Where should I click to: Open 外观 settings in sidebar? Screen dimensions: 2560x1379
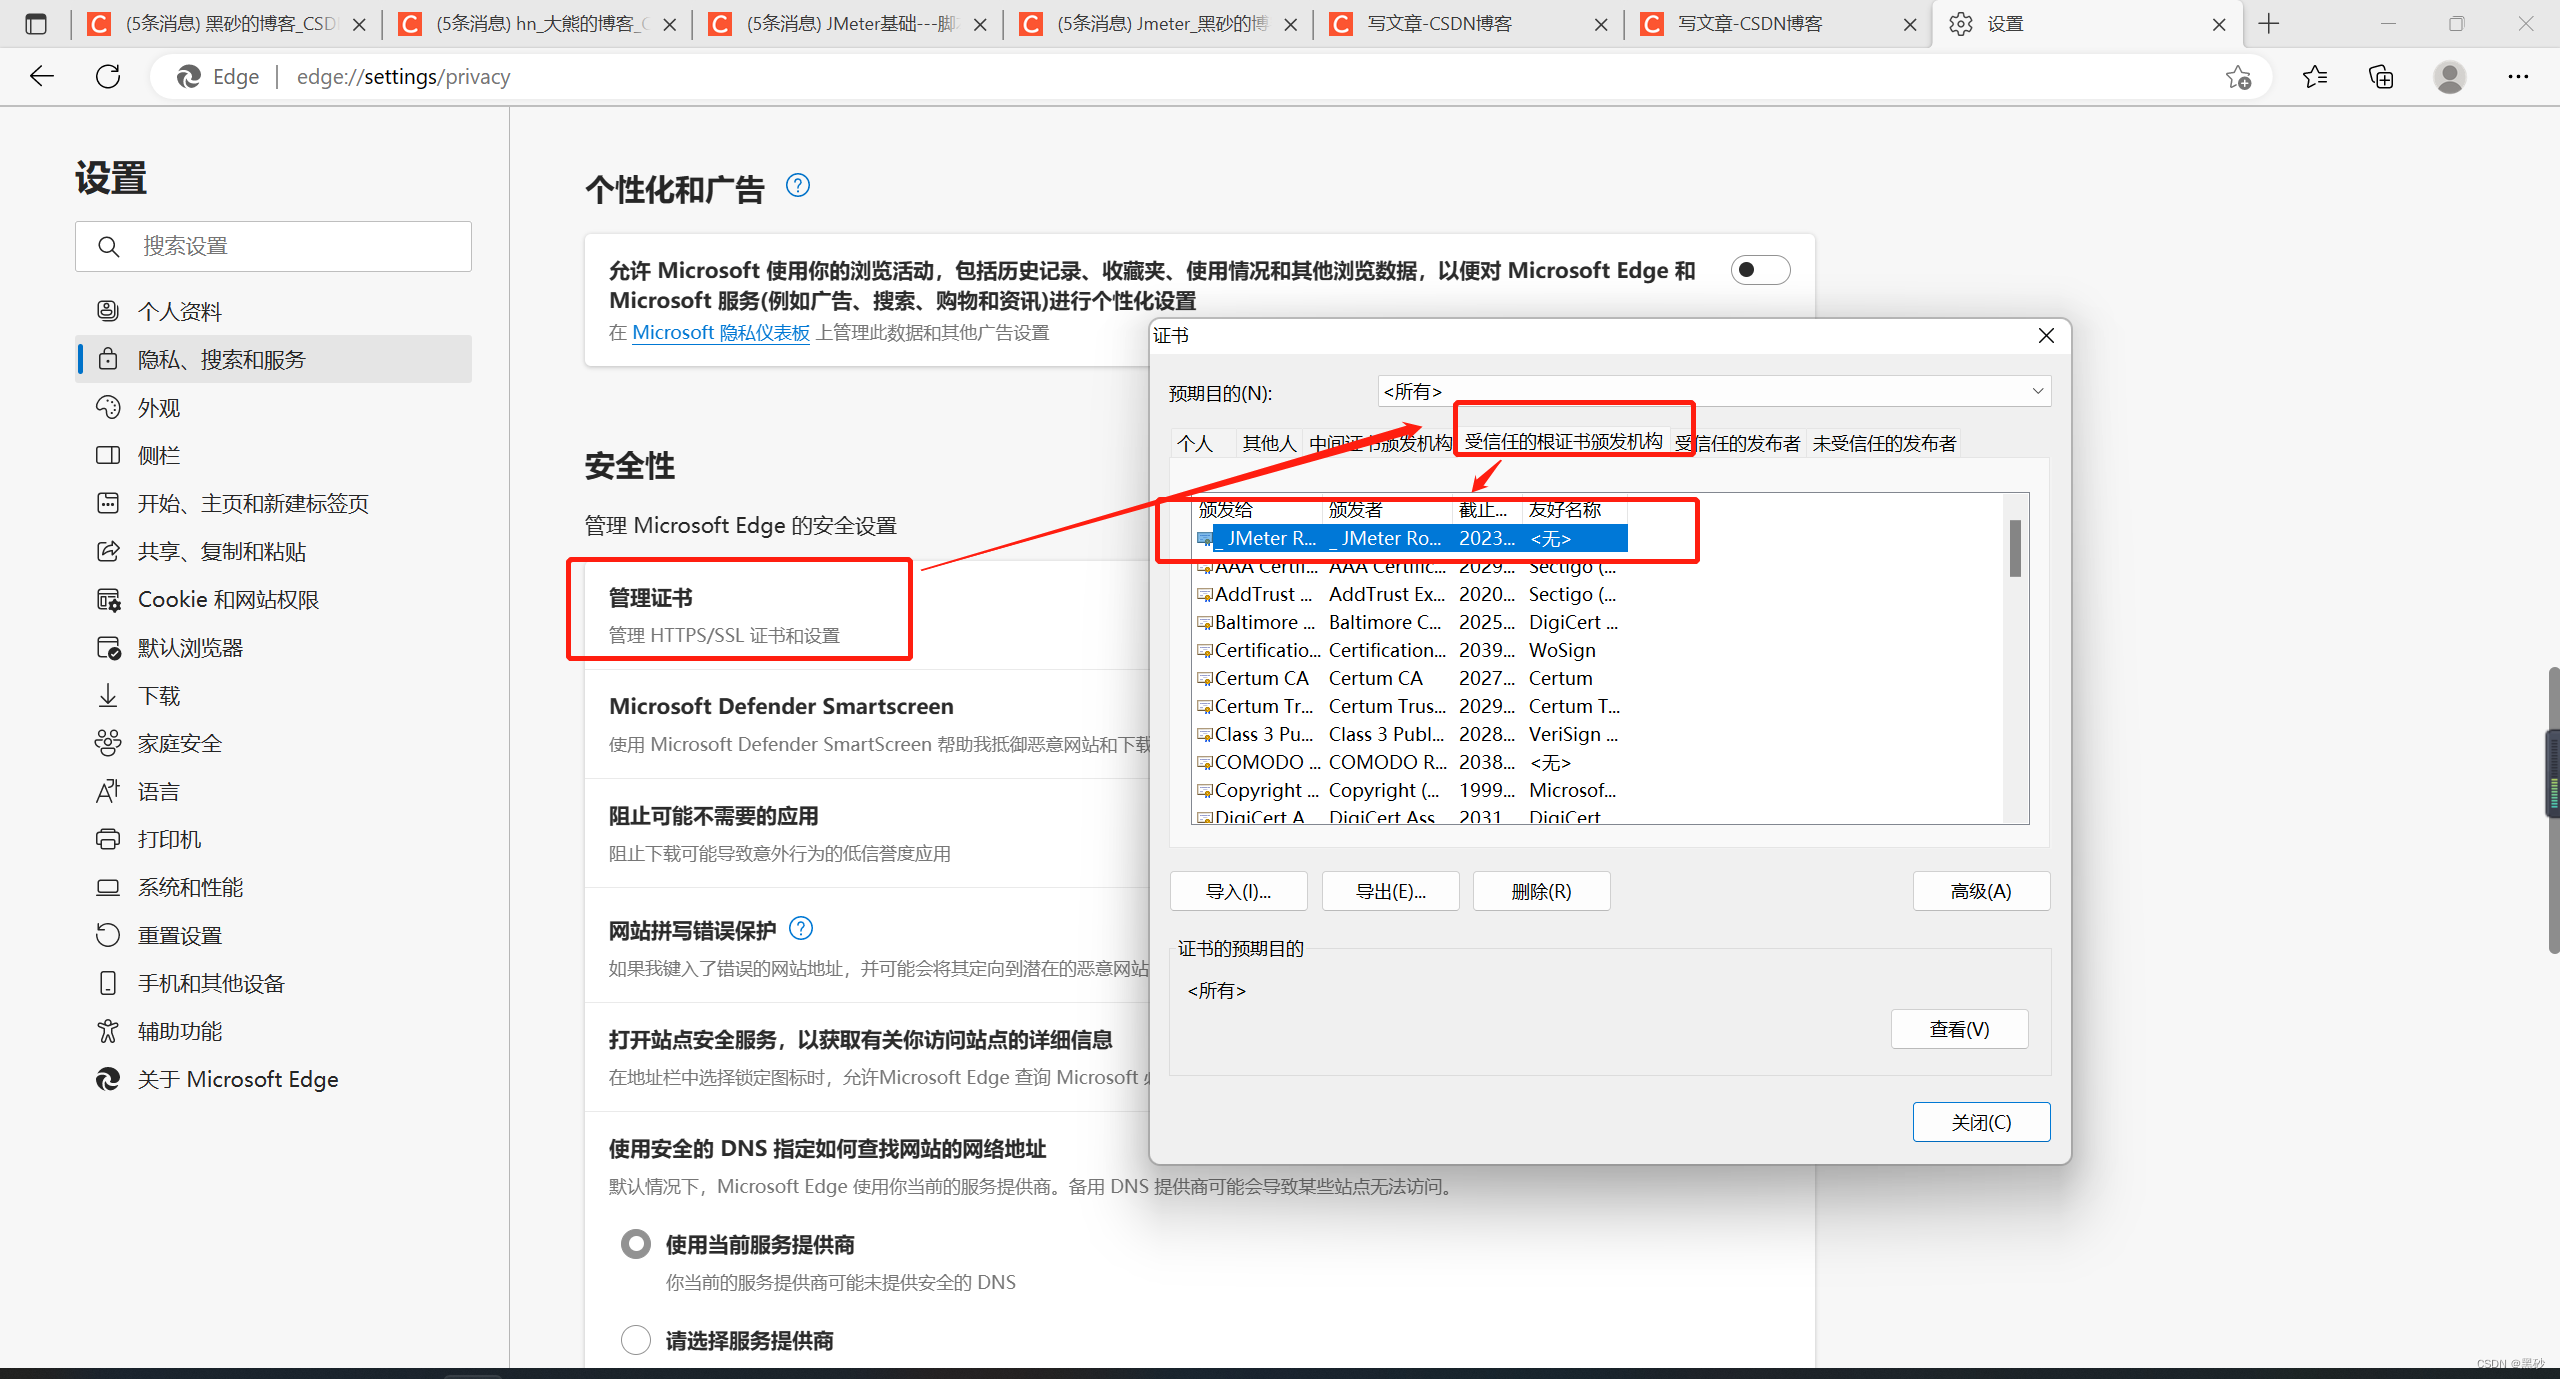pos(159,408)
